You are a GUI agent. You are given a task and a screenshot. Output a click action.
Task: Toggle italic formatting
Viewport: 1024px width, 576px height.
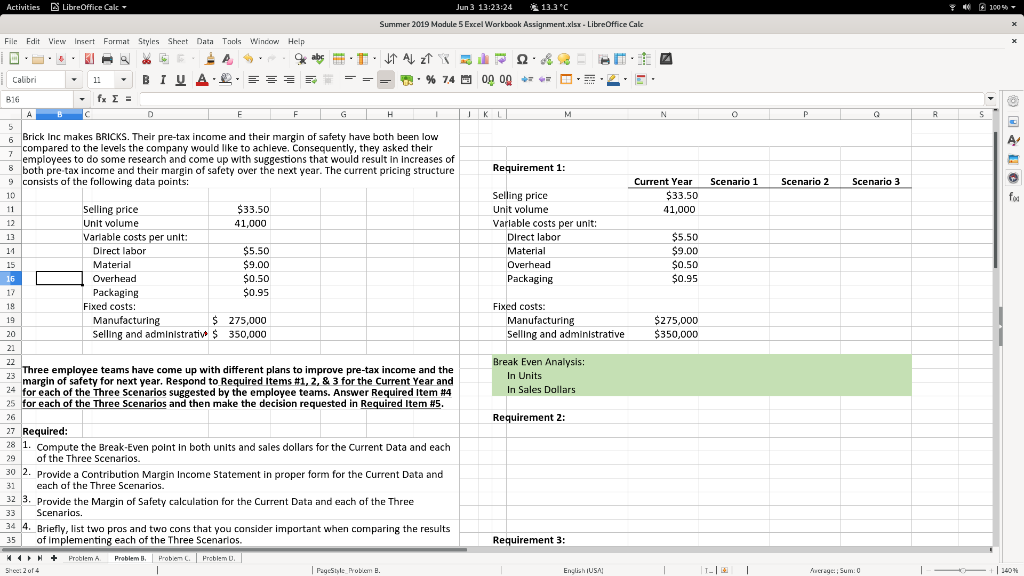coord(162,80)
